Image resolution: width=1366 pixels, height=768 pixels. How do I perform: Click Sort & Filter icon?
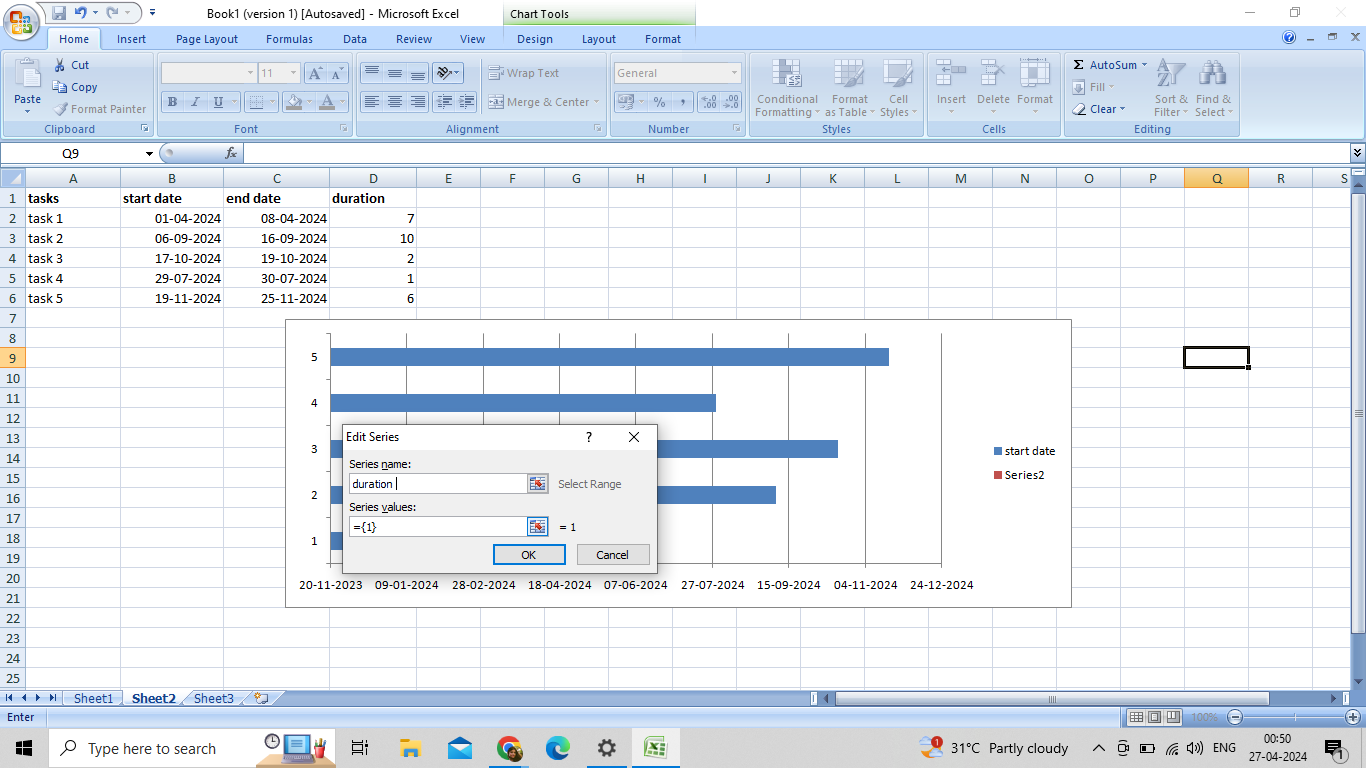coord(1170,73)
